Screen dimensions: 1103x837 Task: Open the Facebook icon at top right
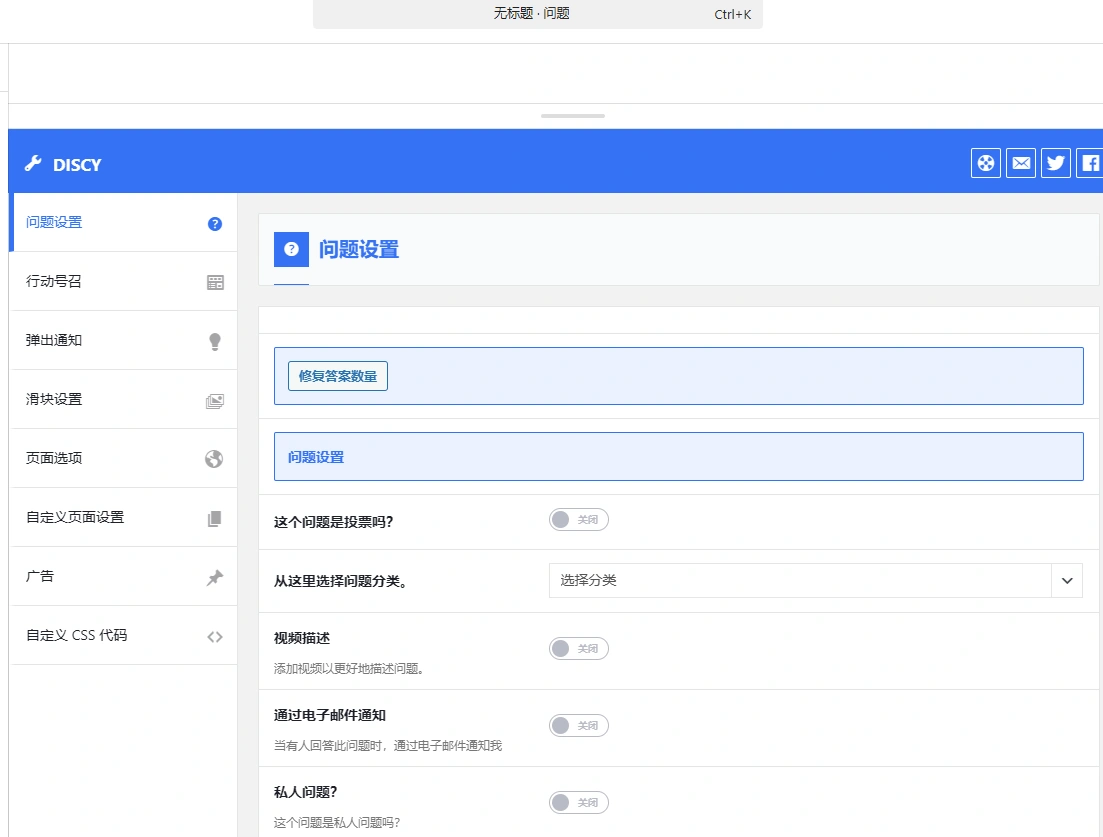click(x=1089, y=162)
